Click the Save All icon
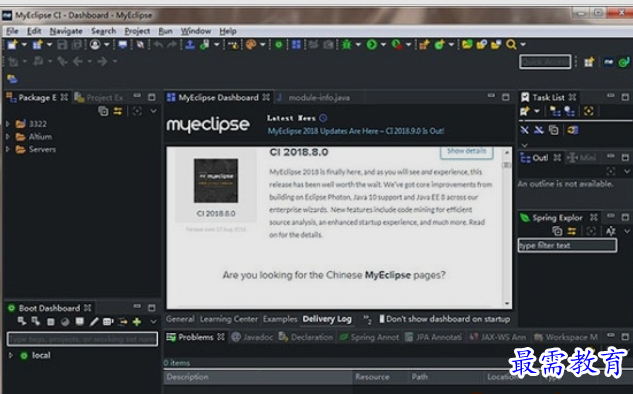Screen dimensions: 633x394 [x=76, y=44]
